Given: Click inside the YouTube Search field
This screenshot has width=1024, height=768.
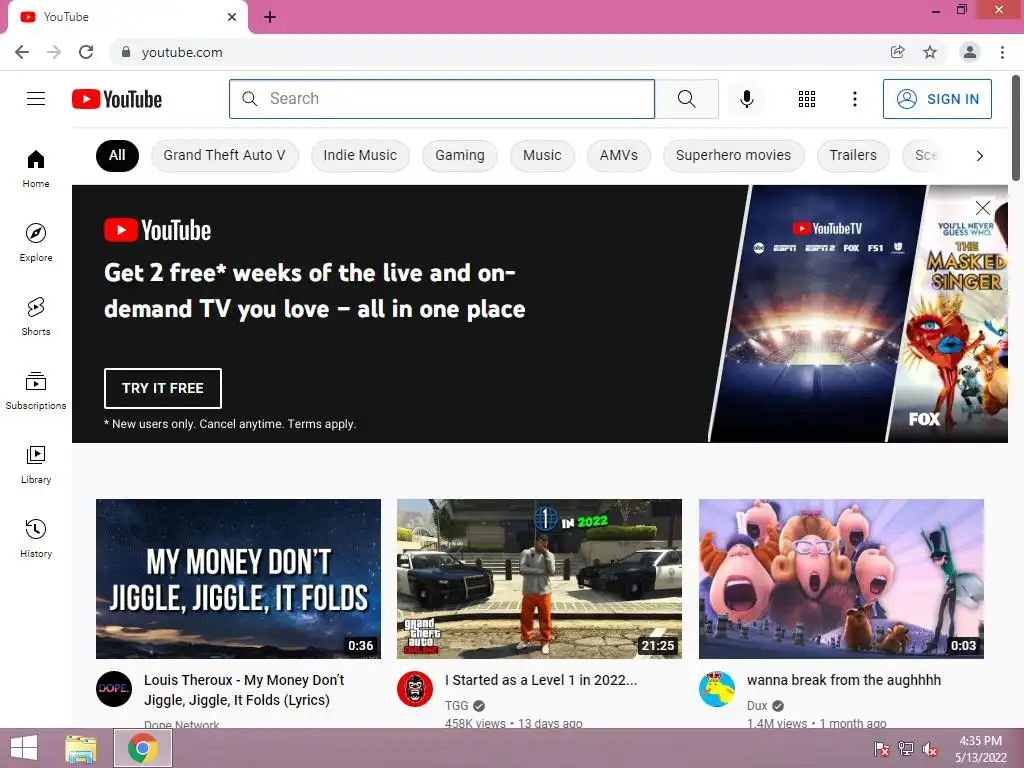Looking at the screenshot, I should [442, 99].
